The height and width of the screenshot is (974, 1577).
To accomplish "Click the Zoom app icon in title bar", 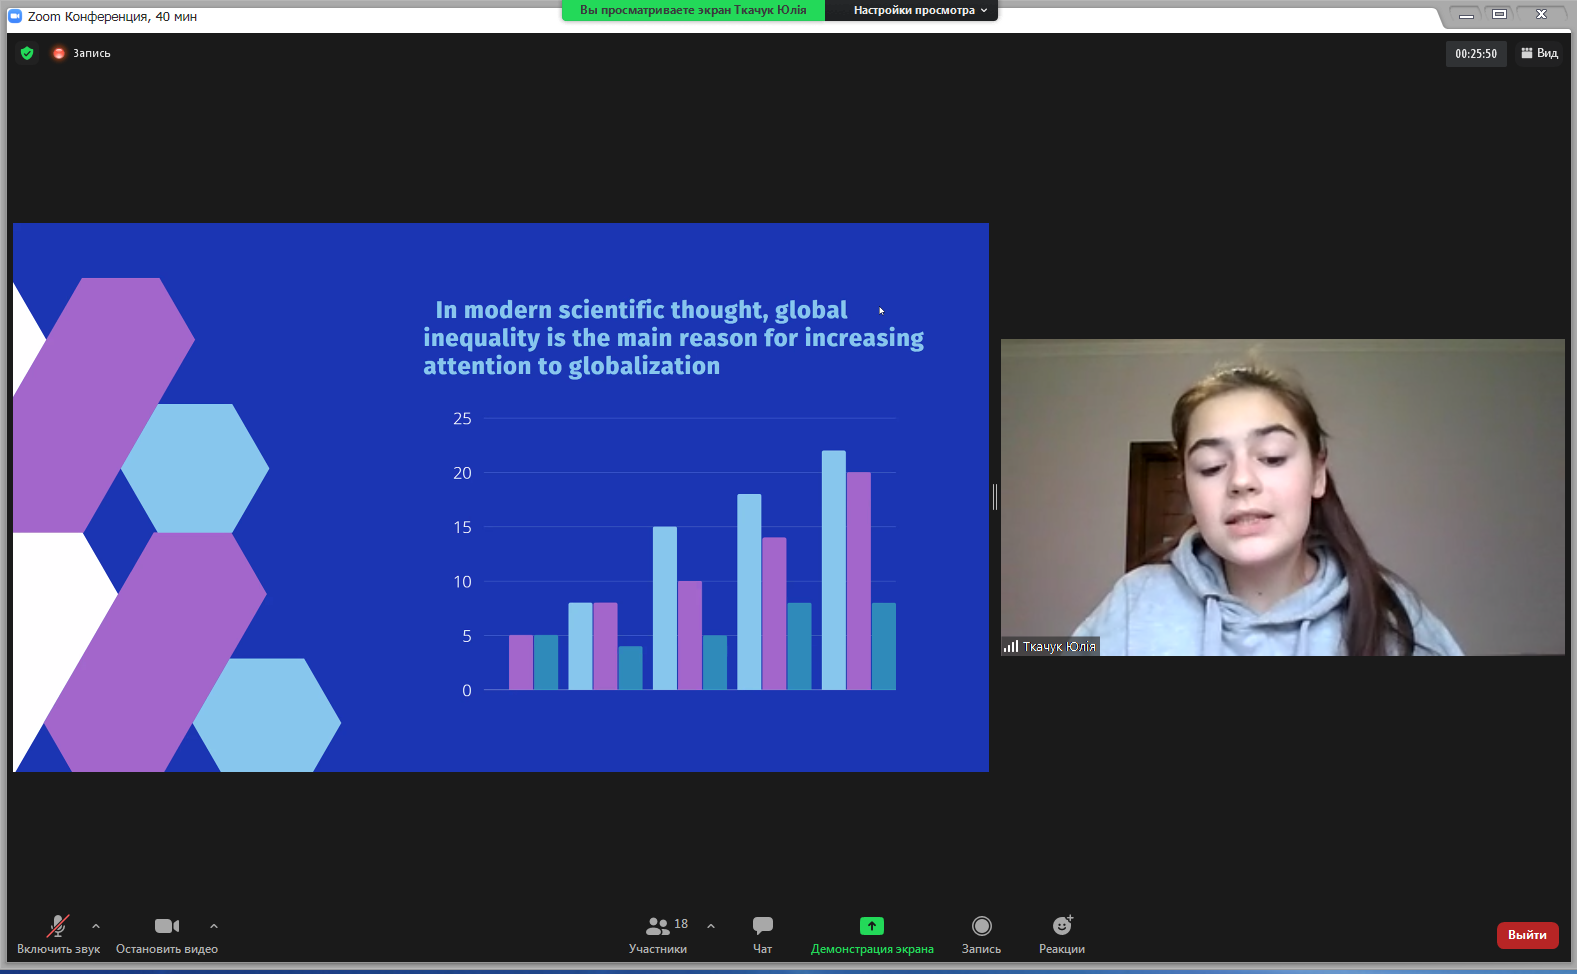I will [x=15, y=16].
